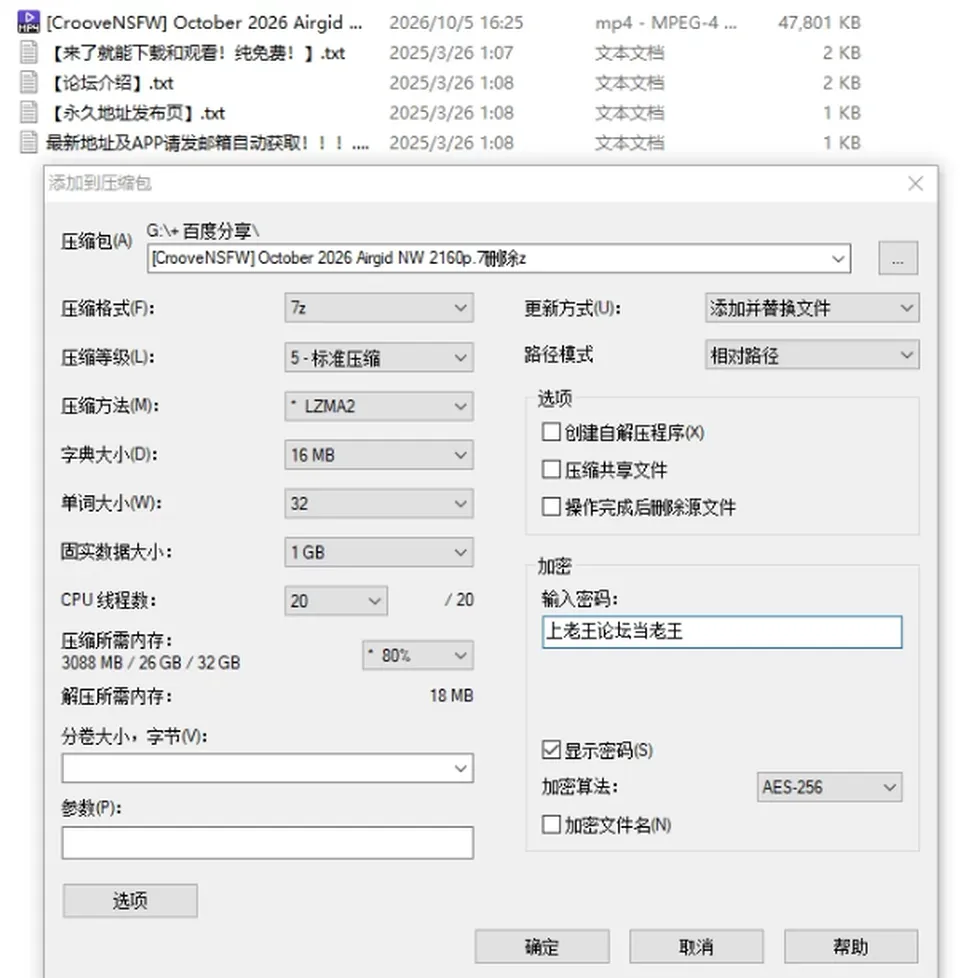The height and width of the screenshot is (978, 960).
Task: Click the archive name combo box
Action: tap(499, 258)
